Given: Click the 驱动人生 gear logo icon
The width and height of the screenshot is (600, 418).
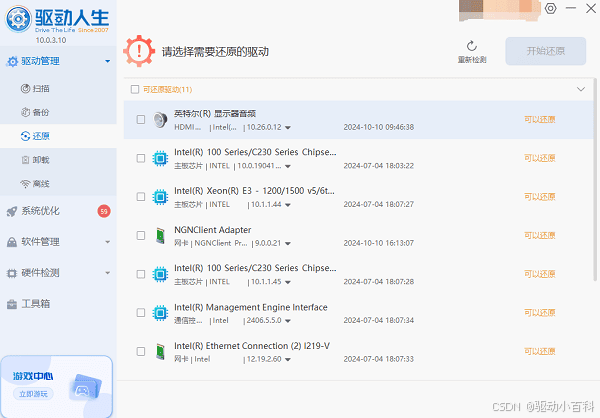Looking at the screenshot, I should click(x=18, y=19).
